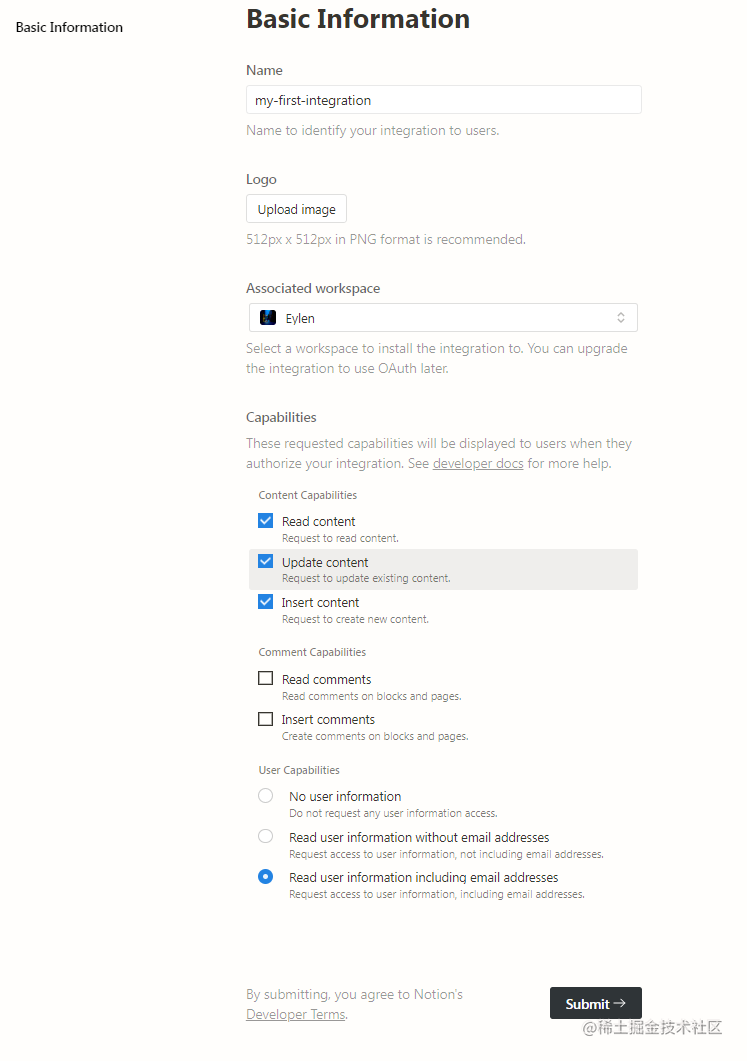
Task: Click the Name input field
Action: 443,99
